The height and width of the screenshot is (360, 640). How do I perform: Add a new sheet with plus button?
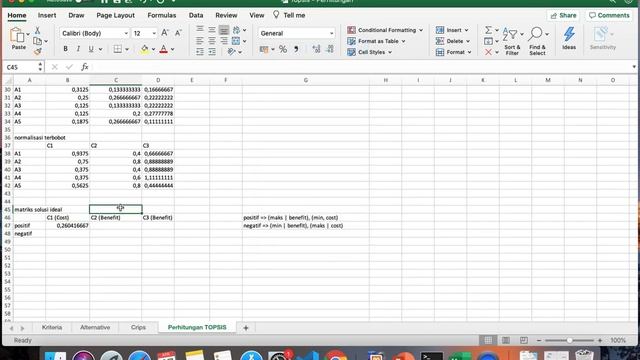click(246, 328)
